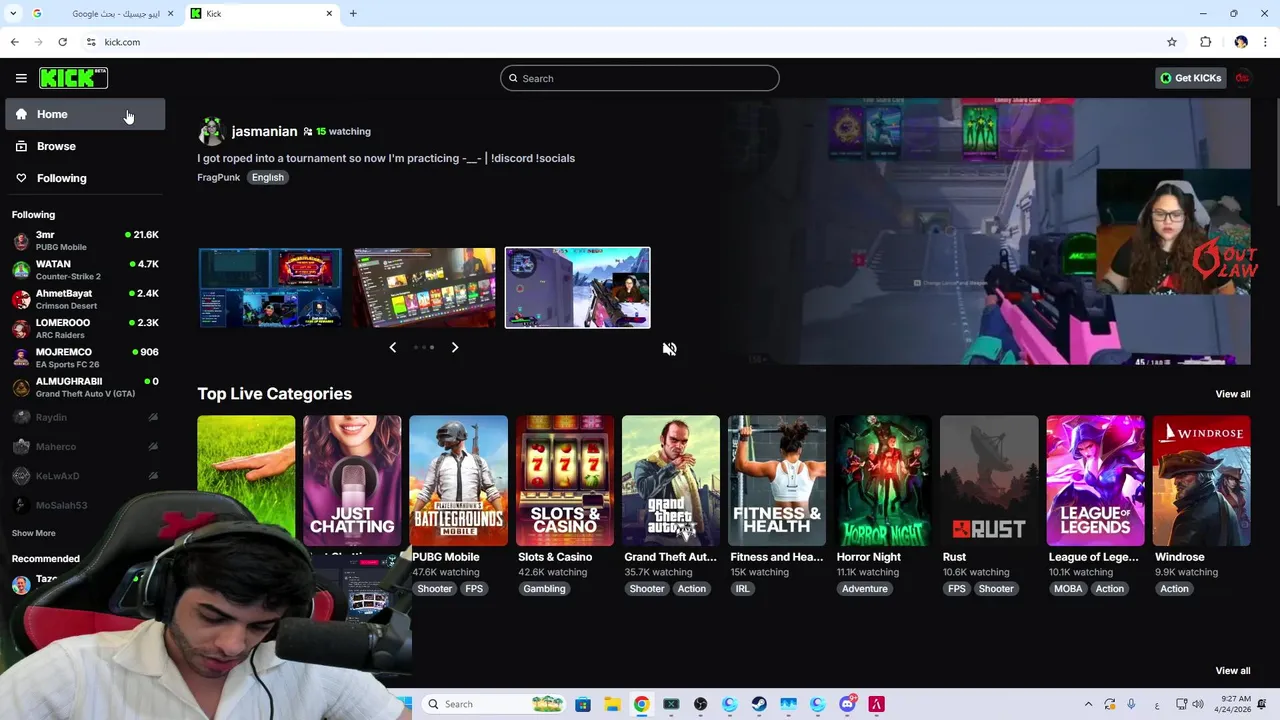This screenshot has height=720, width=1280.
Task: Switch to Google search tab
Action: coord(103,13)
